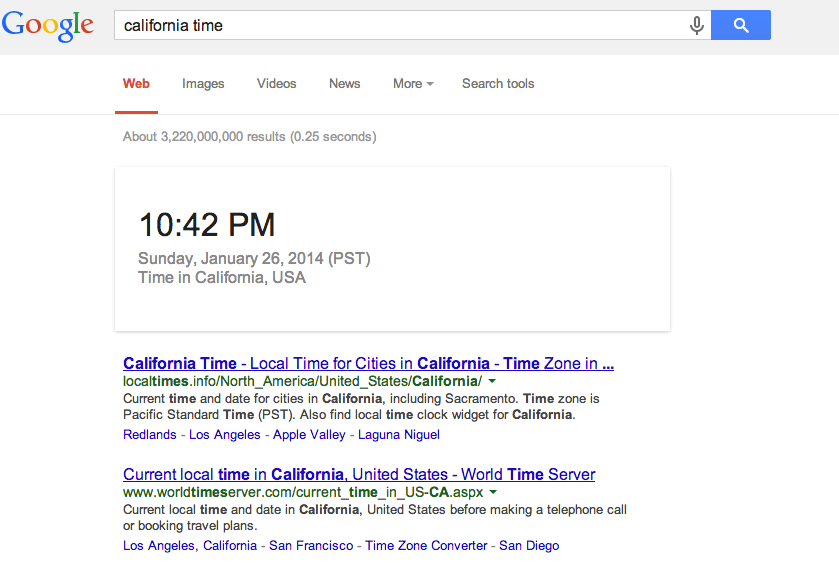The image size is (839, 569).
Task: Open Search tools
Action: click(x=498, y=84)
